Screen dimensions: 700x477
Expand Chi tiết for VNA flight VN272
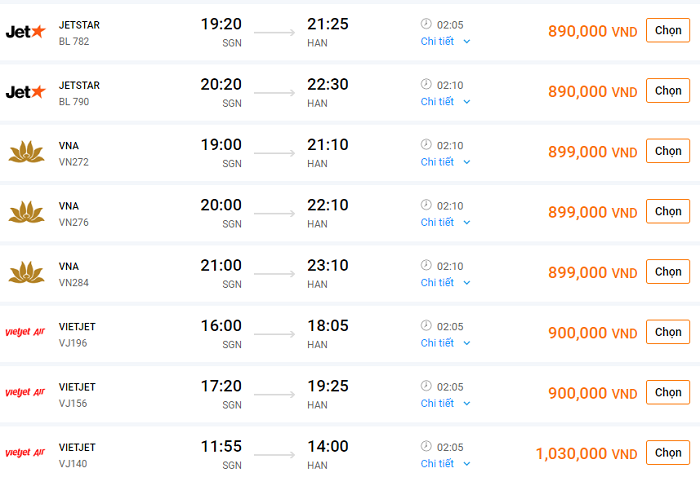coord(445,162)
